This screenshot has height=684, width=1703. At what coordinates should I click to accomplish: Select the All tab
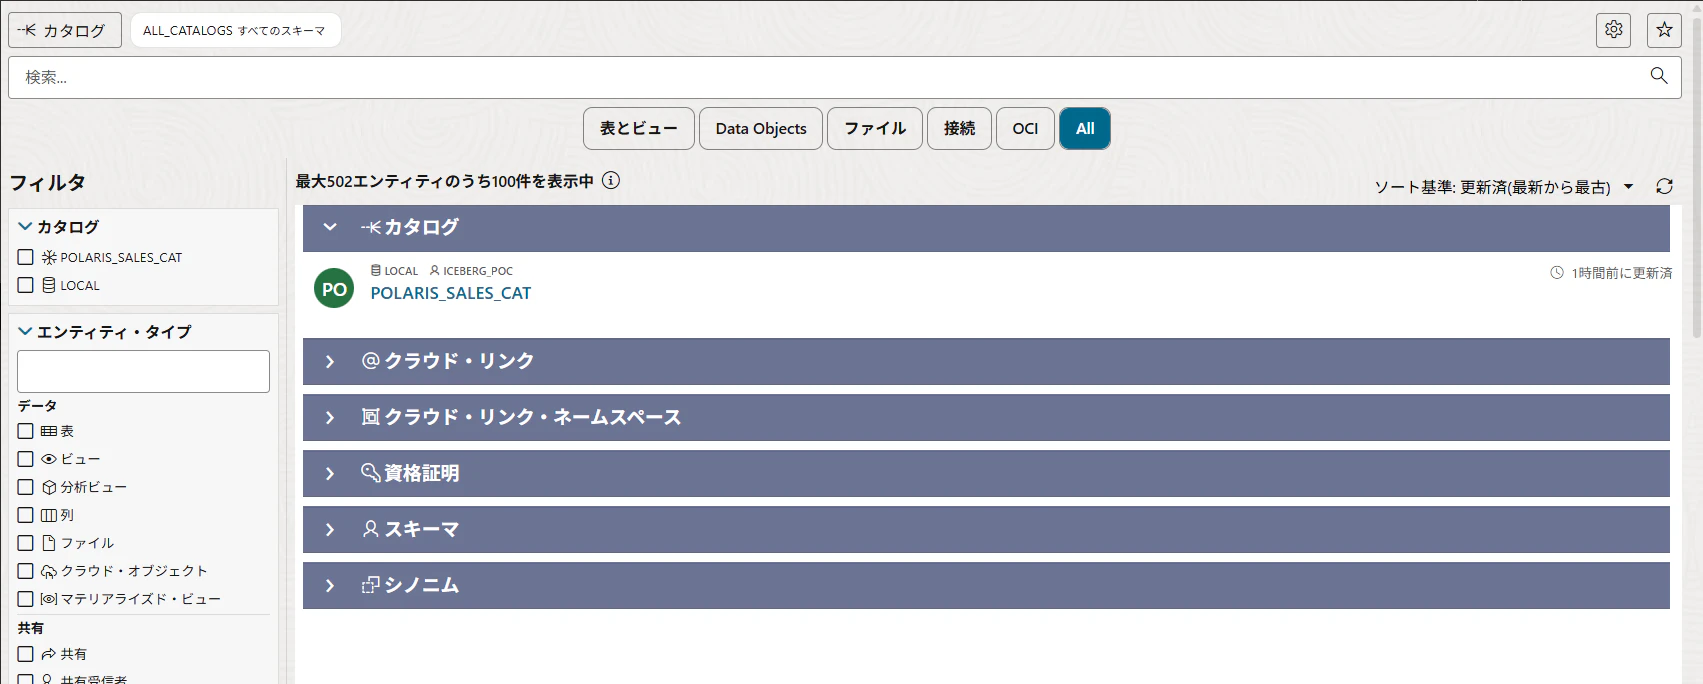1085,128
